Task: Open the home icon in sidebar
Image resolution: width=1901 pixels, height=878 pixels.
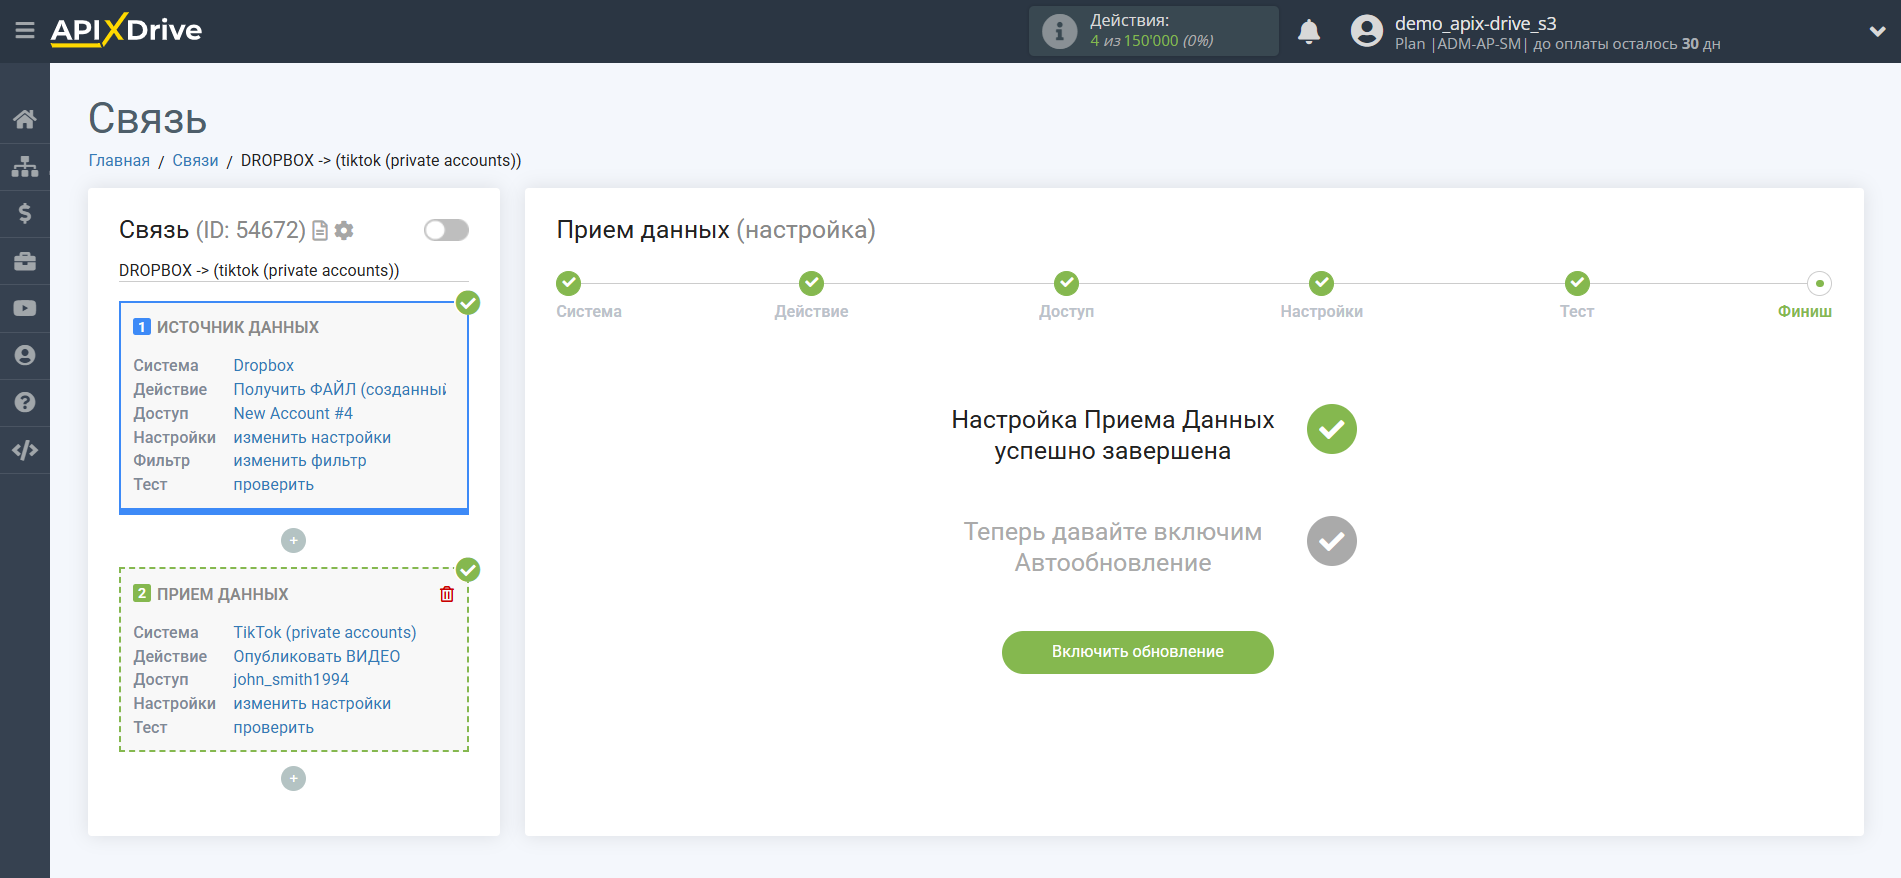Action: click(x=25, y=119)
